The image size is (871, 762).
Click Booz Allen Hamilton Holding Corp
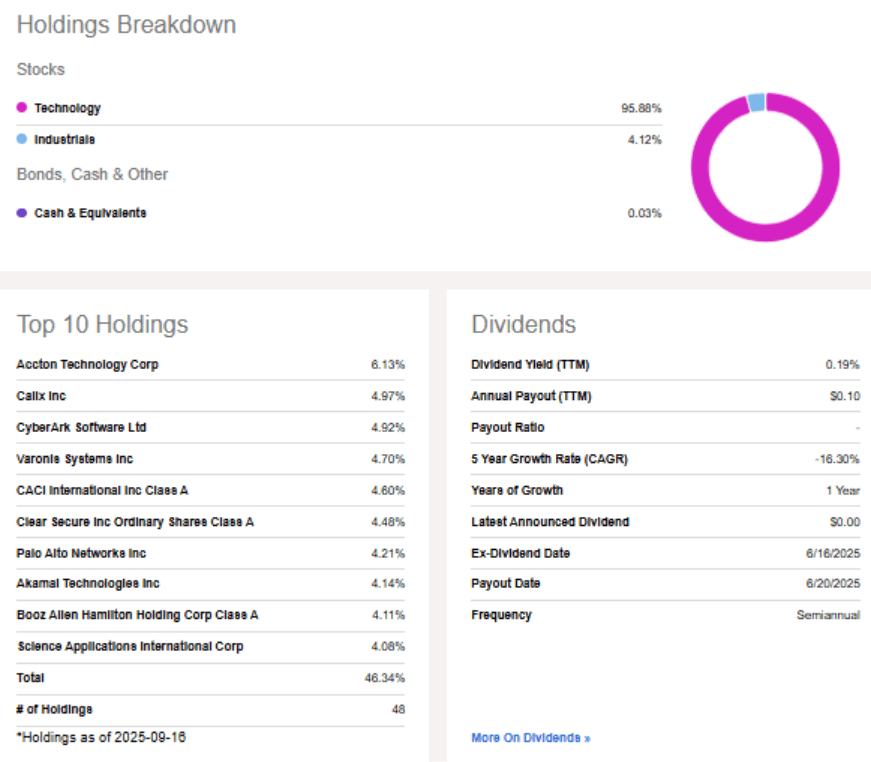(x=137, y=616)
